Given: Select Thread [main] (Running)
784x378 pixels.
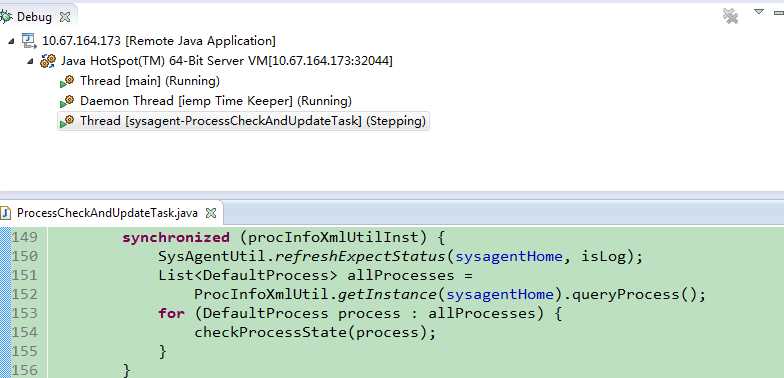Looking at the screenshot, I should 150,81.
